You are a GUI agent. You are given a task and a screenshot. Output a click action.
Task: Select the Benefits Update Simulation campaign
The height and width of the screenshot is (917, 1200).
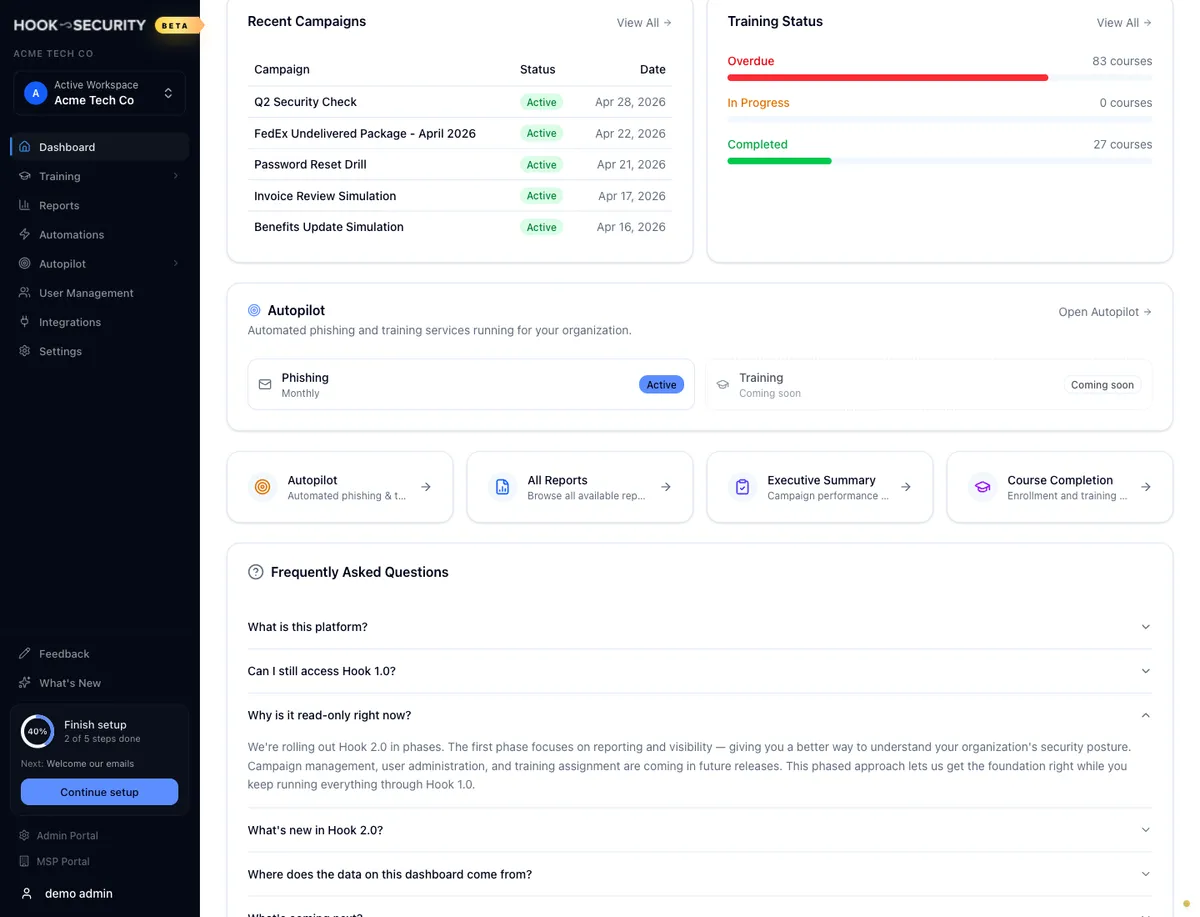[460, 227]
